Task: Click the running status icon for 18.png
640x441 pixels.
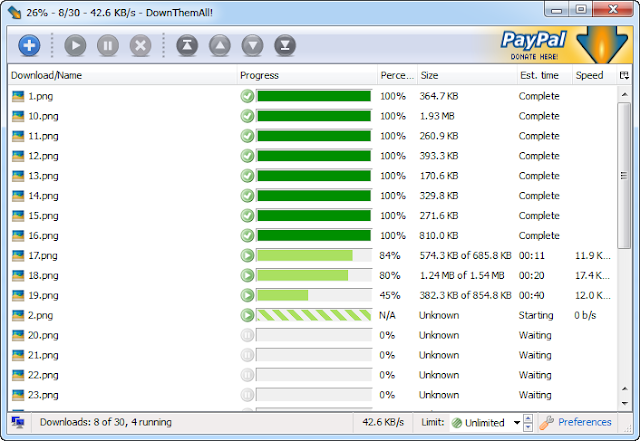Action: click(x=247, y=276)
